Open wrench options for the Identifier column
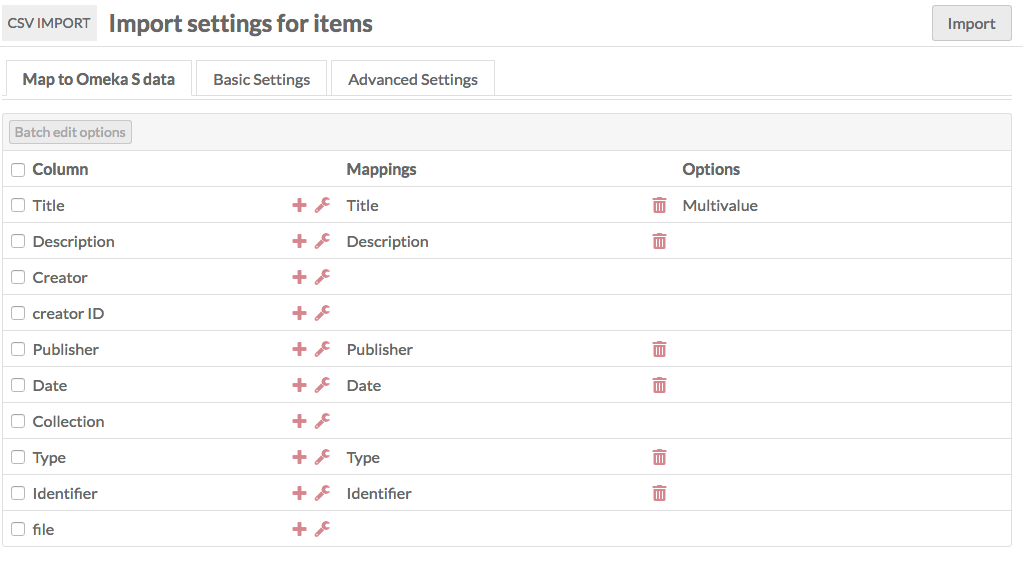Image resolution: width=1023 pixels, height=561 pixels. click(x=322, y=493)
